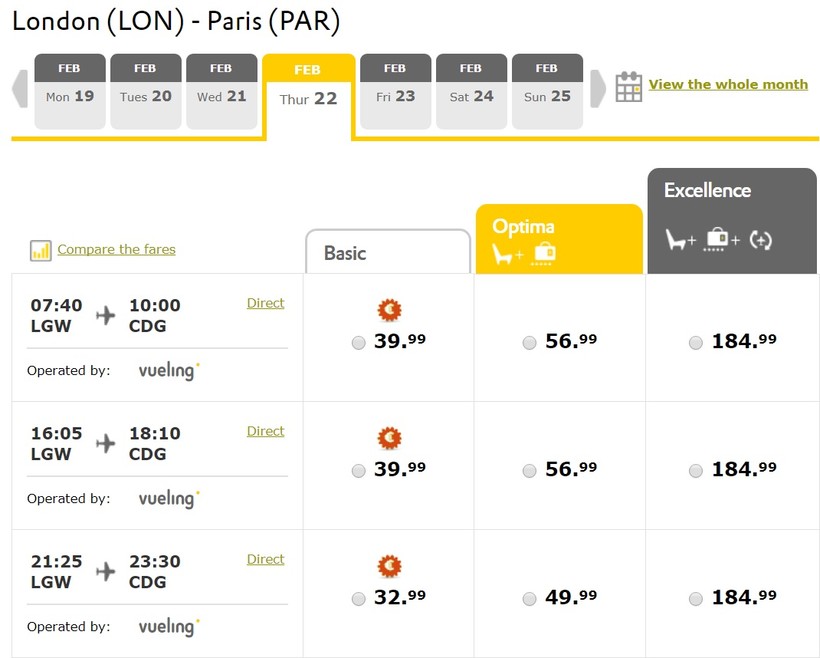
Task: Click the orange promo badge on the 21:25 flight
Action: [x=389, y=567]
